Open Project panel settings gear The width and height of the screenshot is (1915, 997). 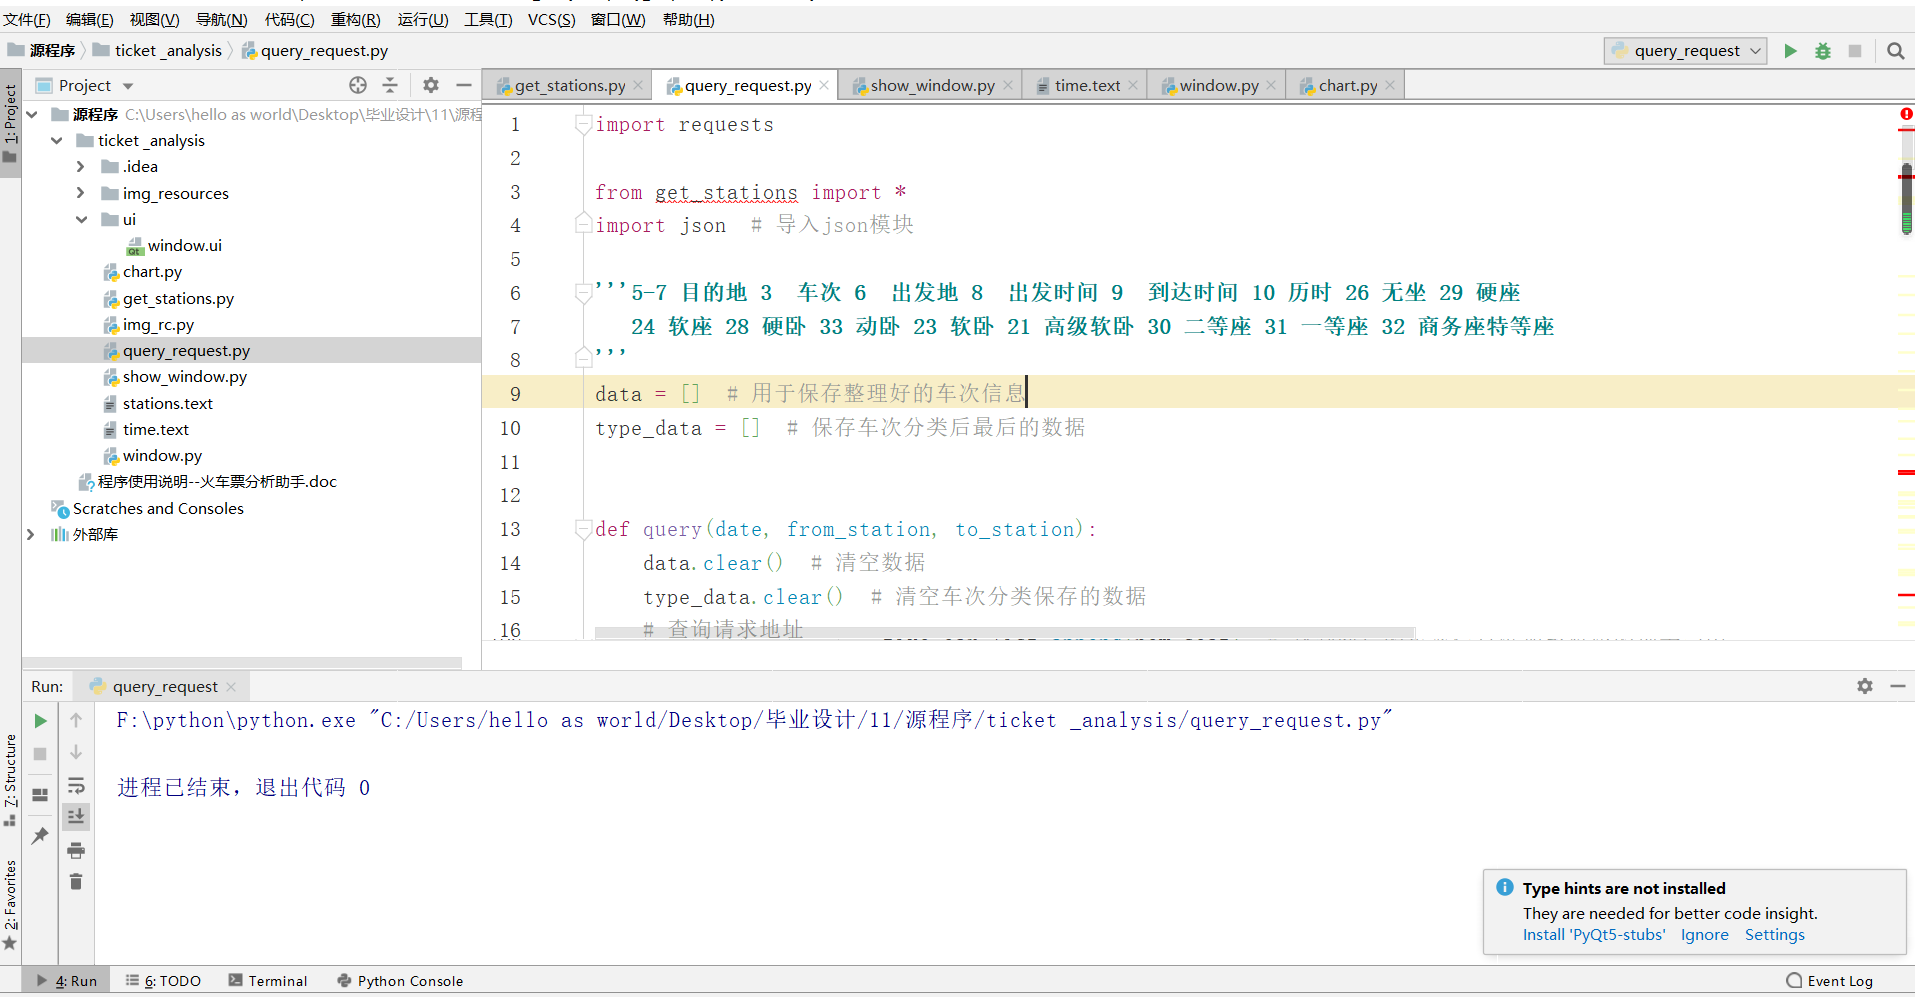431,85
